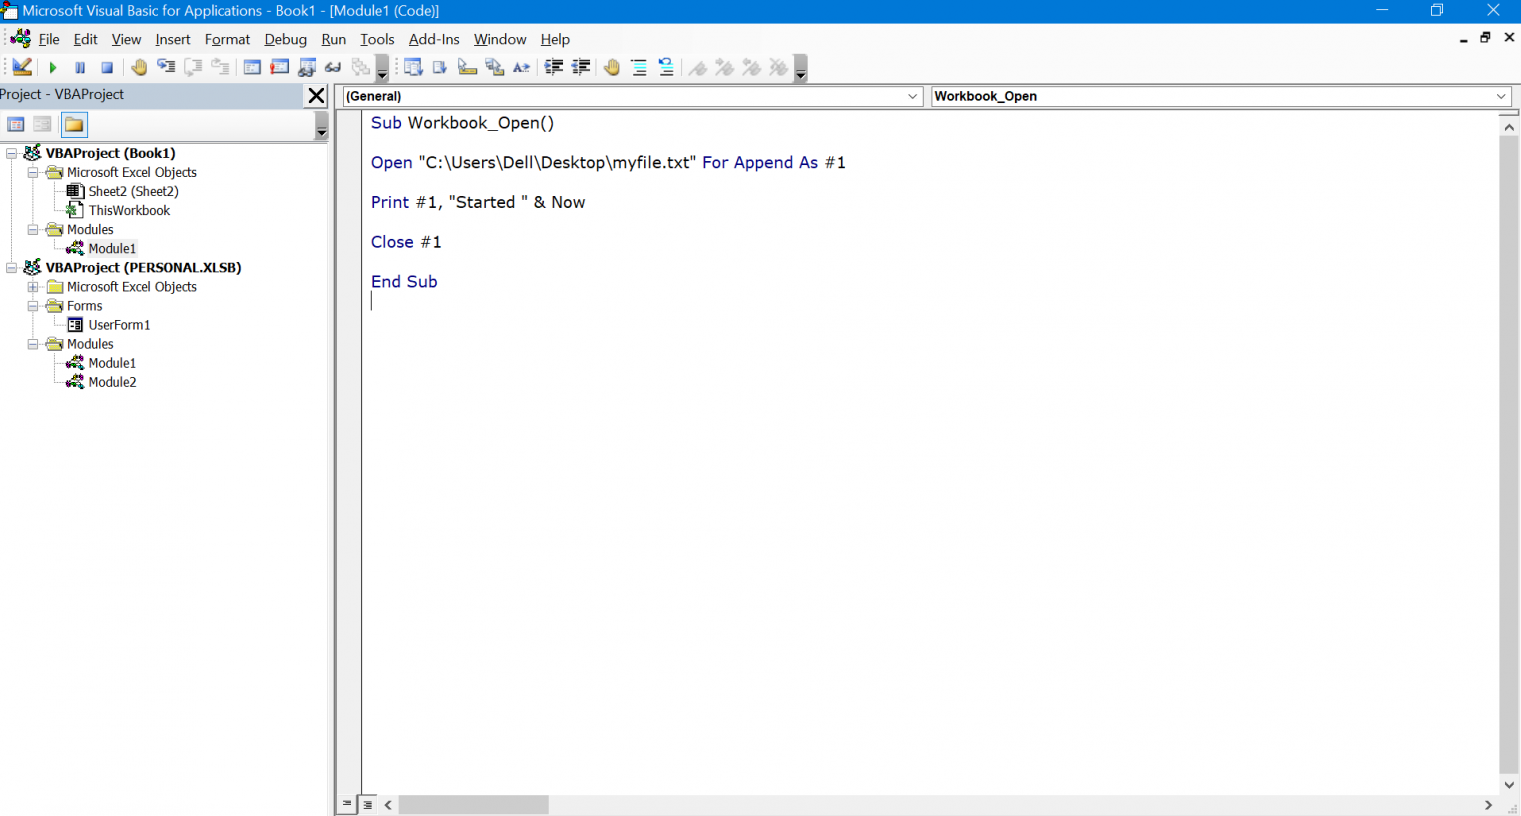Image resolution: width=1521 pixels, height=816 pixels.
Task: Outdent the code with Outdent icon
Action: (x=580, y=67)
